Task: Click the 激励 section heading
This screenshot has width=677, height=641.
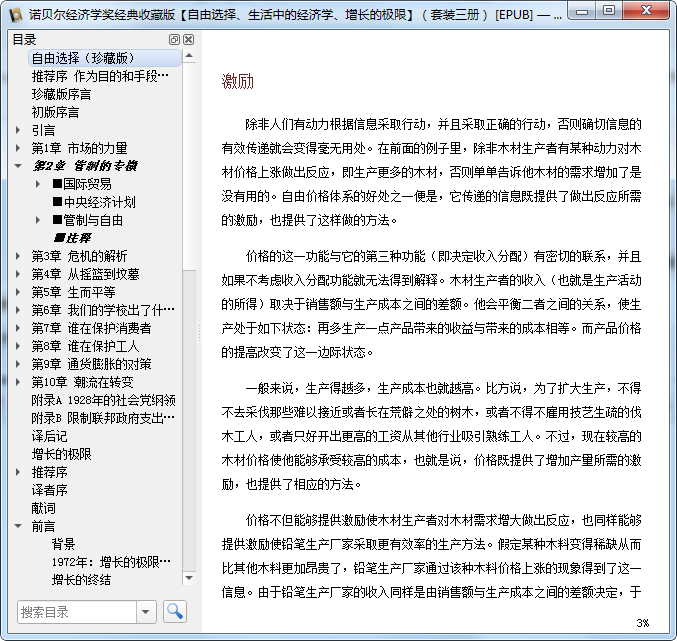Action: tap(237, 82)
